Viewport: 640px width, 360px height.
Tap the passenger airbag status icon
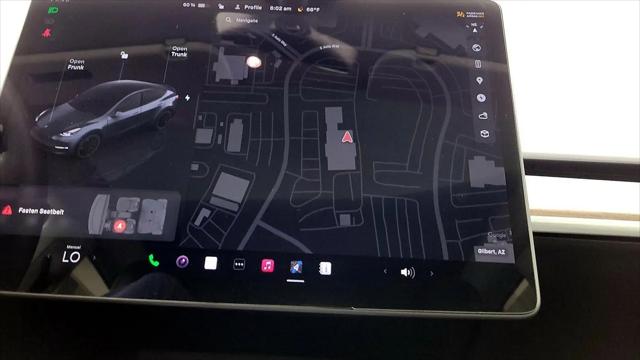tap(470, 15)
